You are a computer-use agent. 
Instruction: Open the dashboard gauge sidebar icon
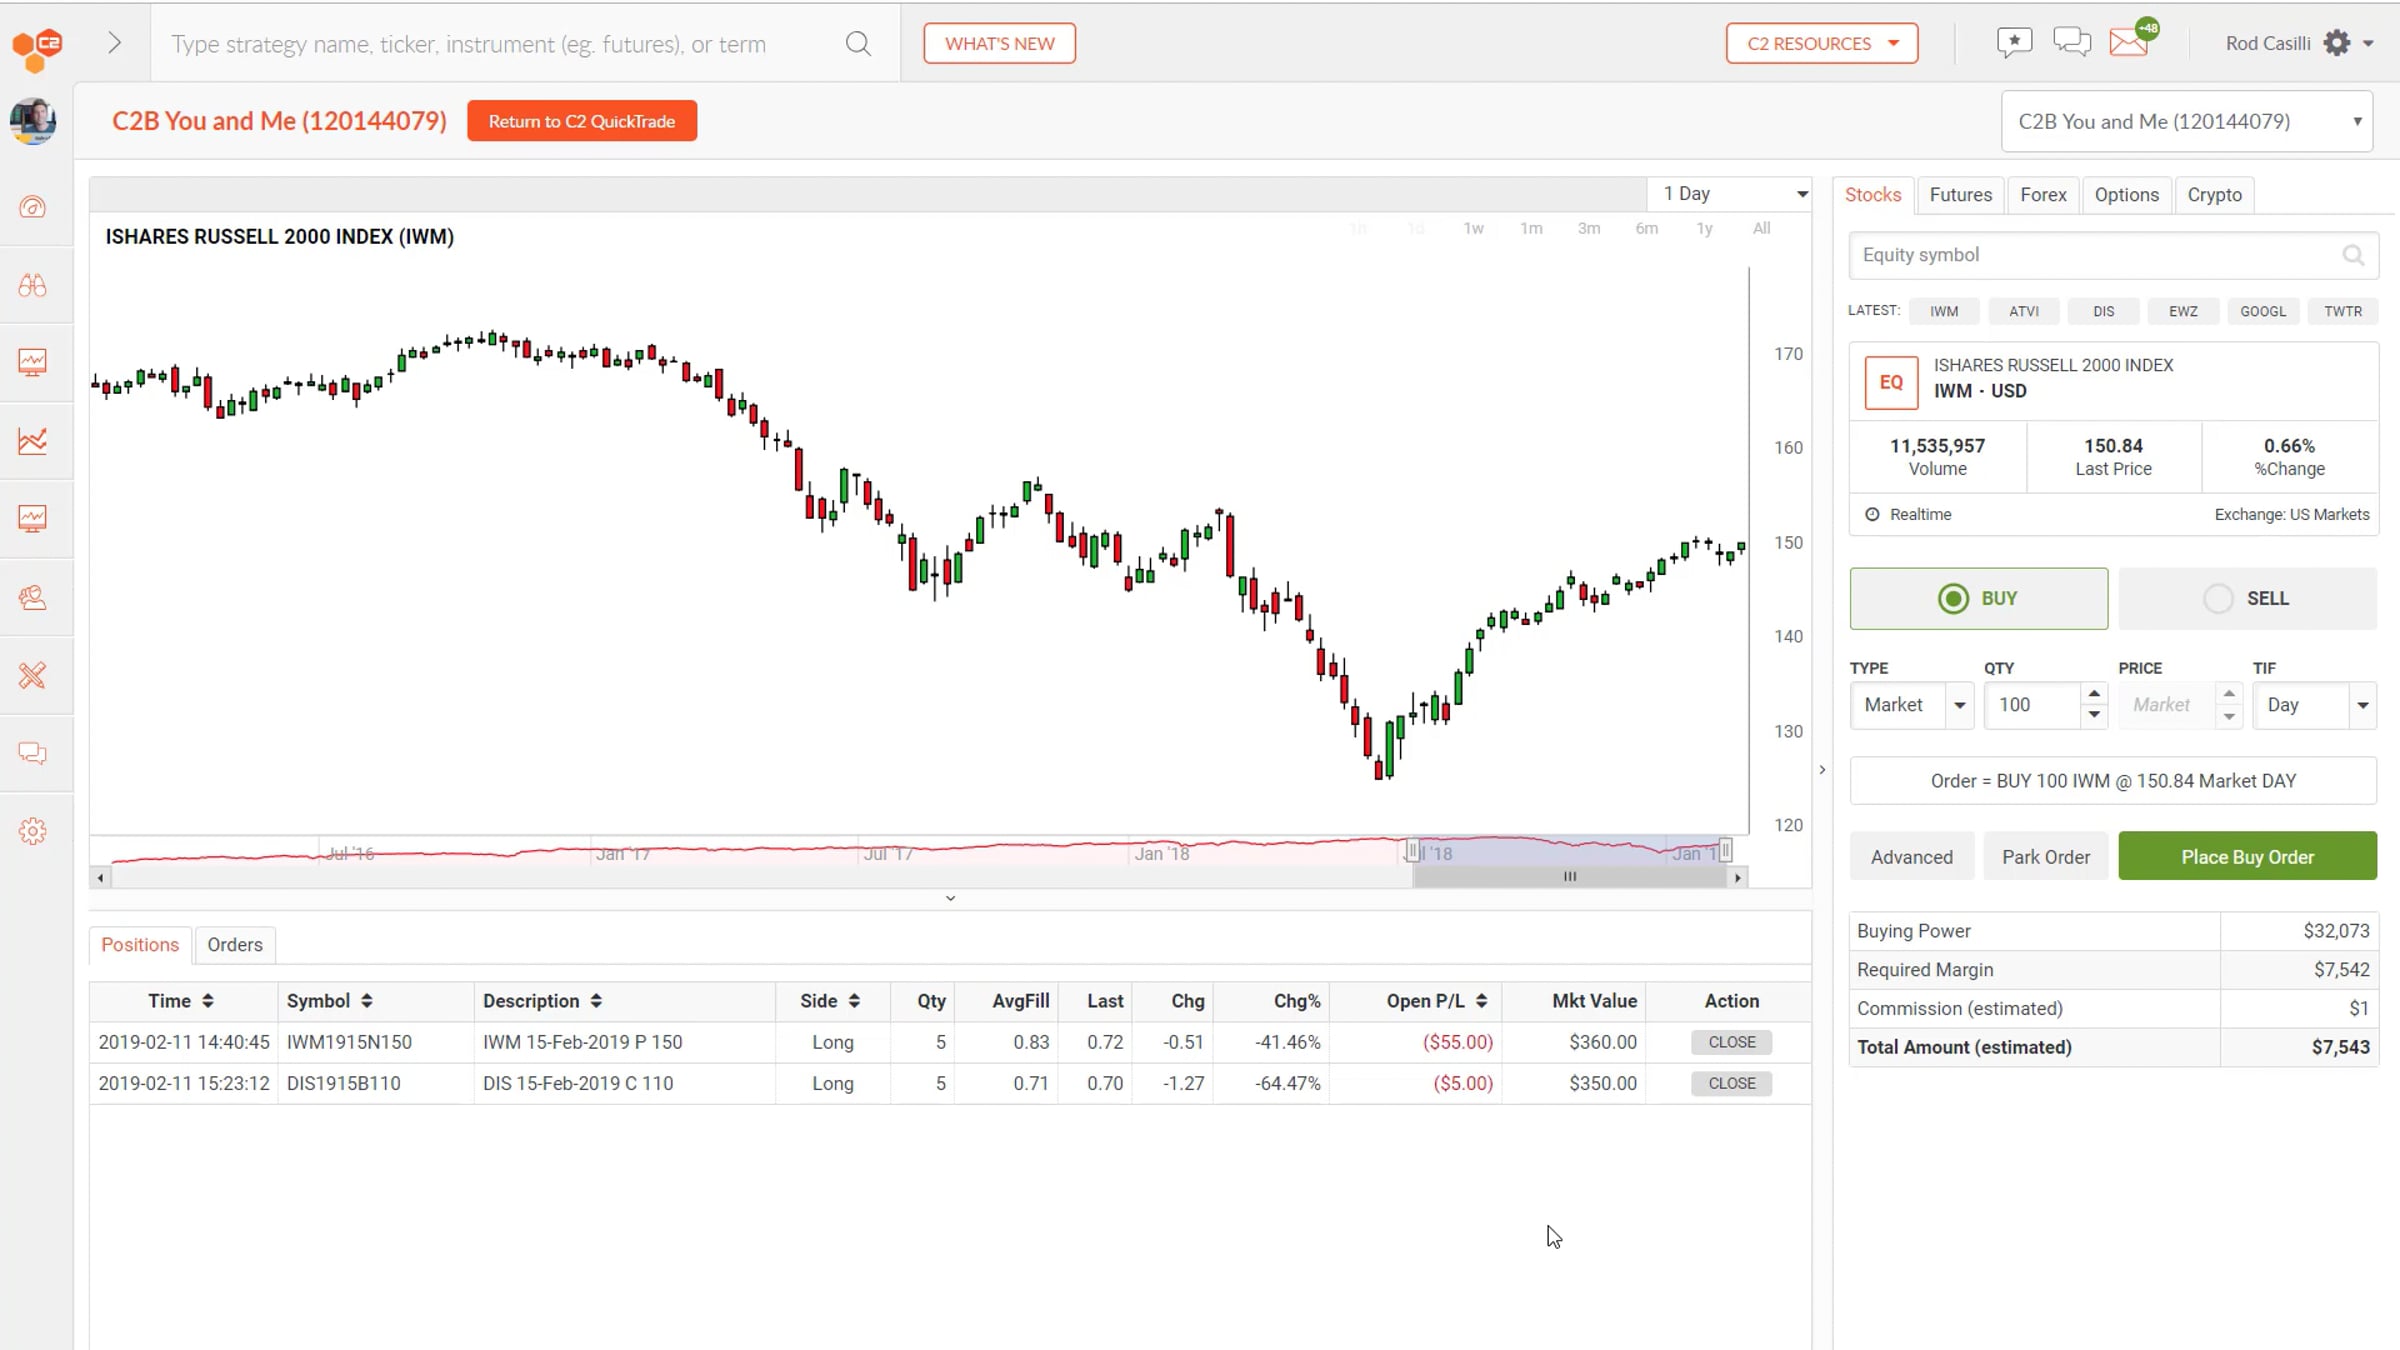coord(33,207)
